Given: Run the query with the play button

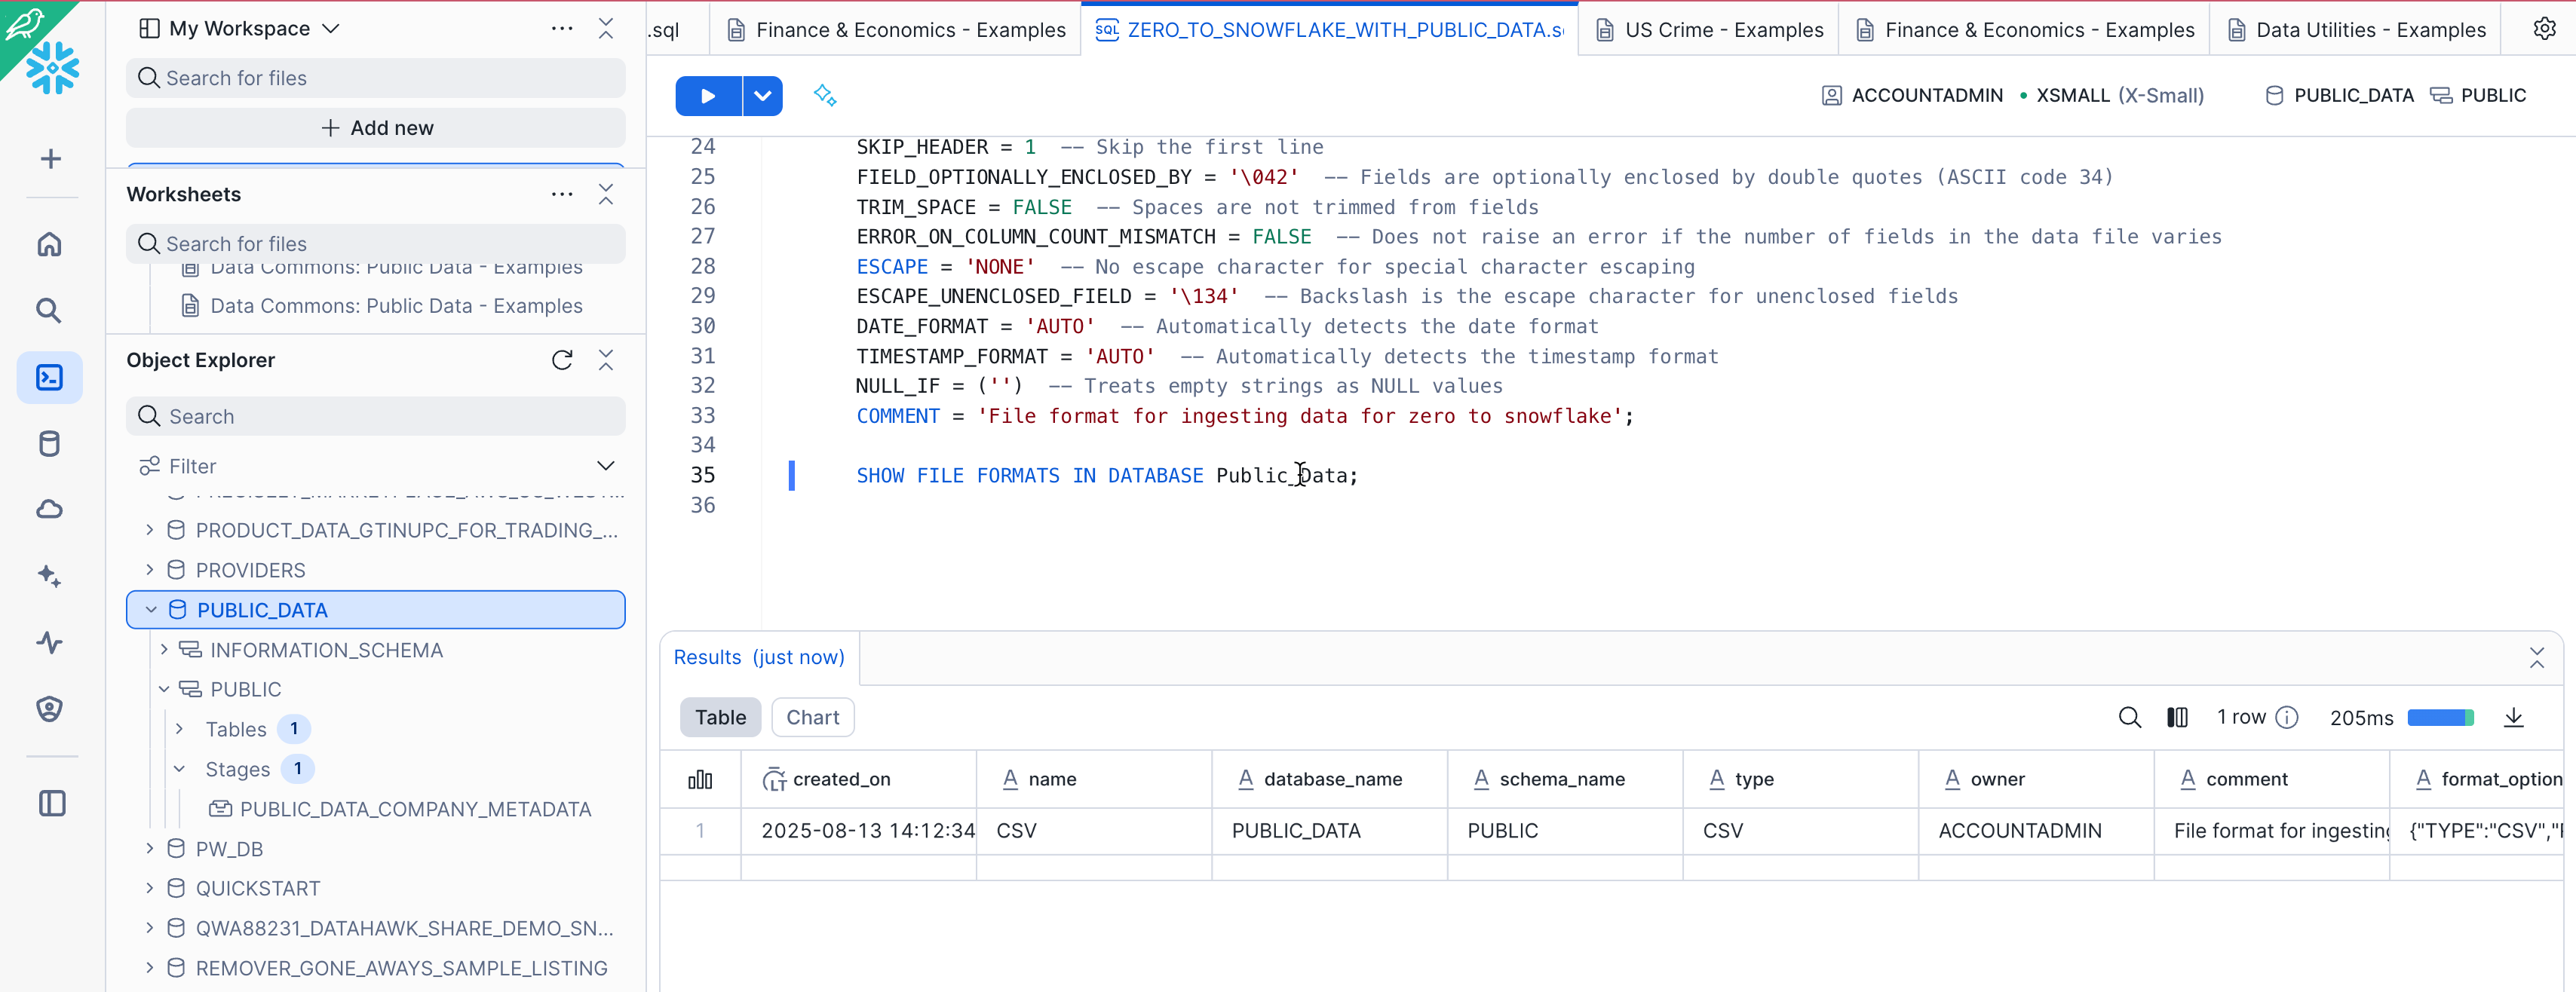Looking at the screenshot, I should coord(707,96).
